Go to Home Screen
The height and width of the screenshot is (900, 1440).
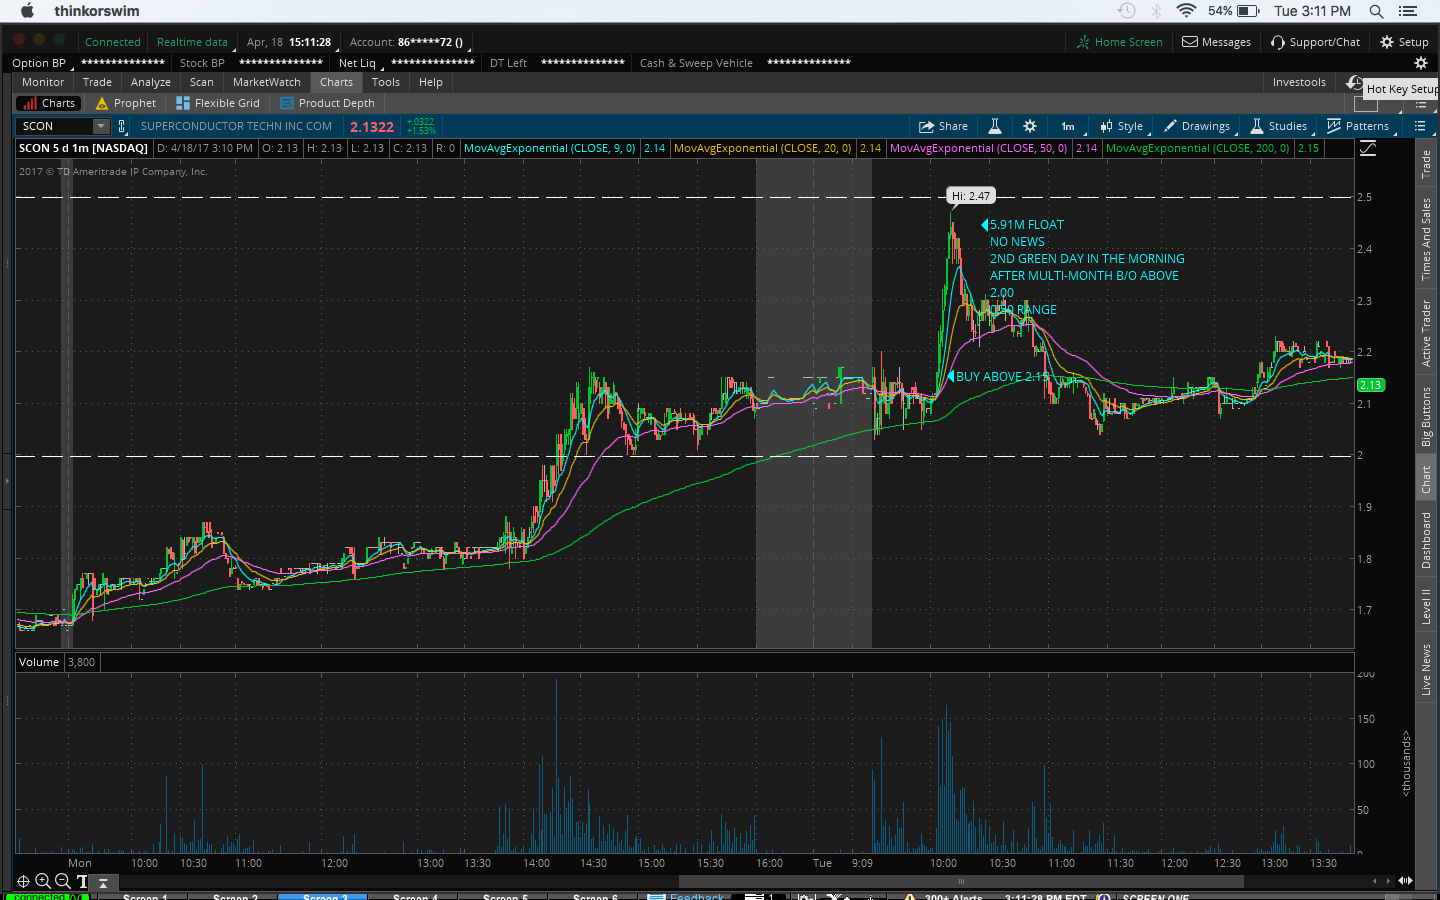pyautogui.click(x=1120, y=42)
